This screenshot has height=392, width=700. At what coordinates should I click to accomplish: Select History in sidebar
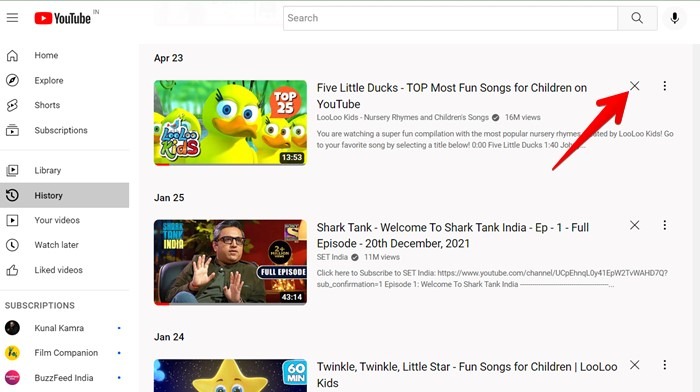click(x=65, y=195)
